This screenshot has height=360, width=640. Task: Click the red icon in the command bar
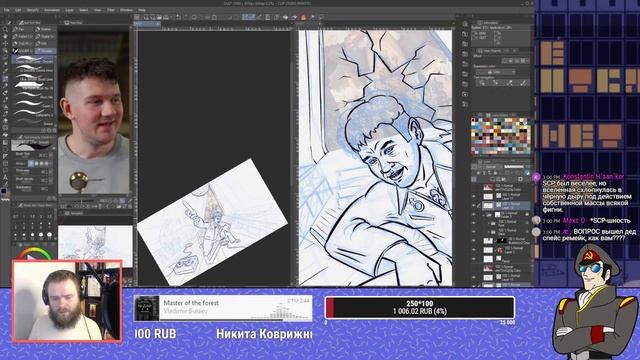click(303, 17)
